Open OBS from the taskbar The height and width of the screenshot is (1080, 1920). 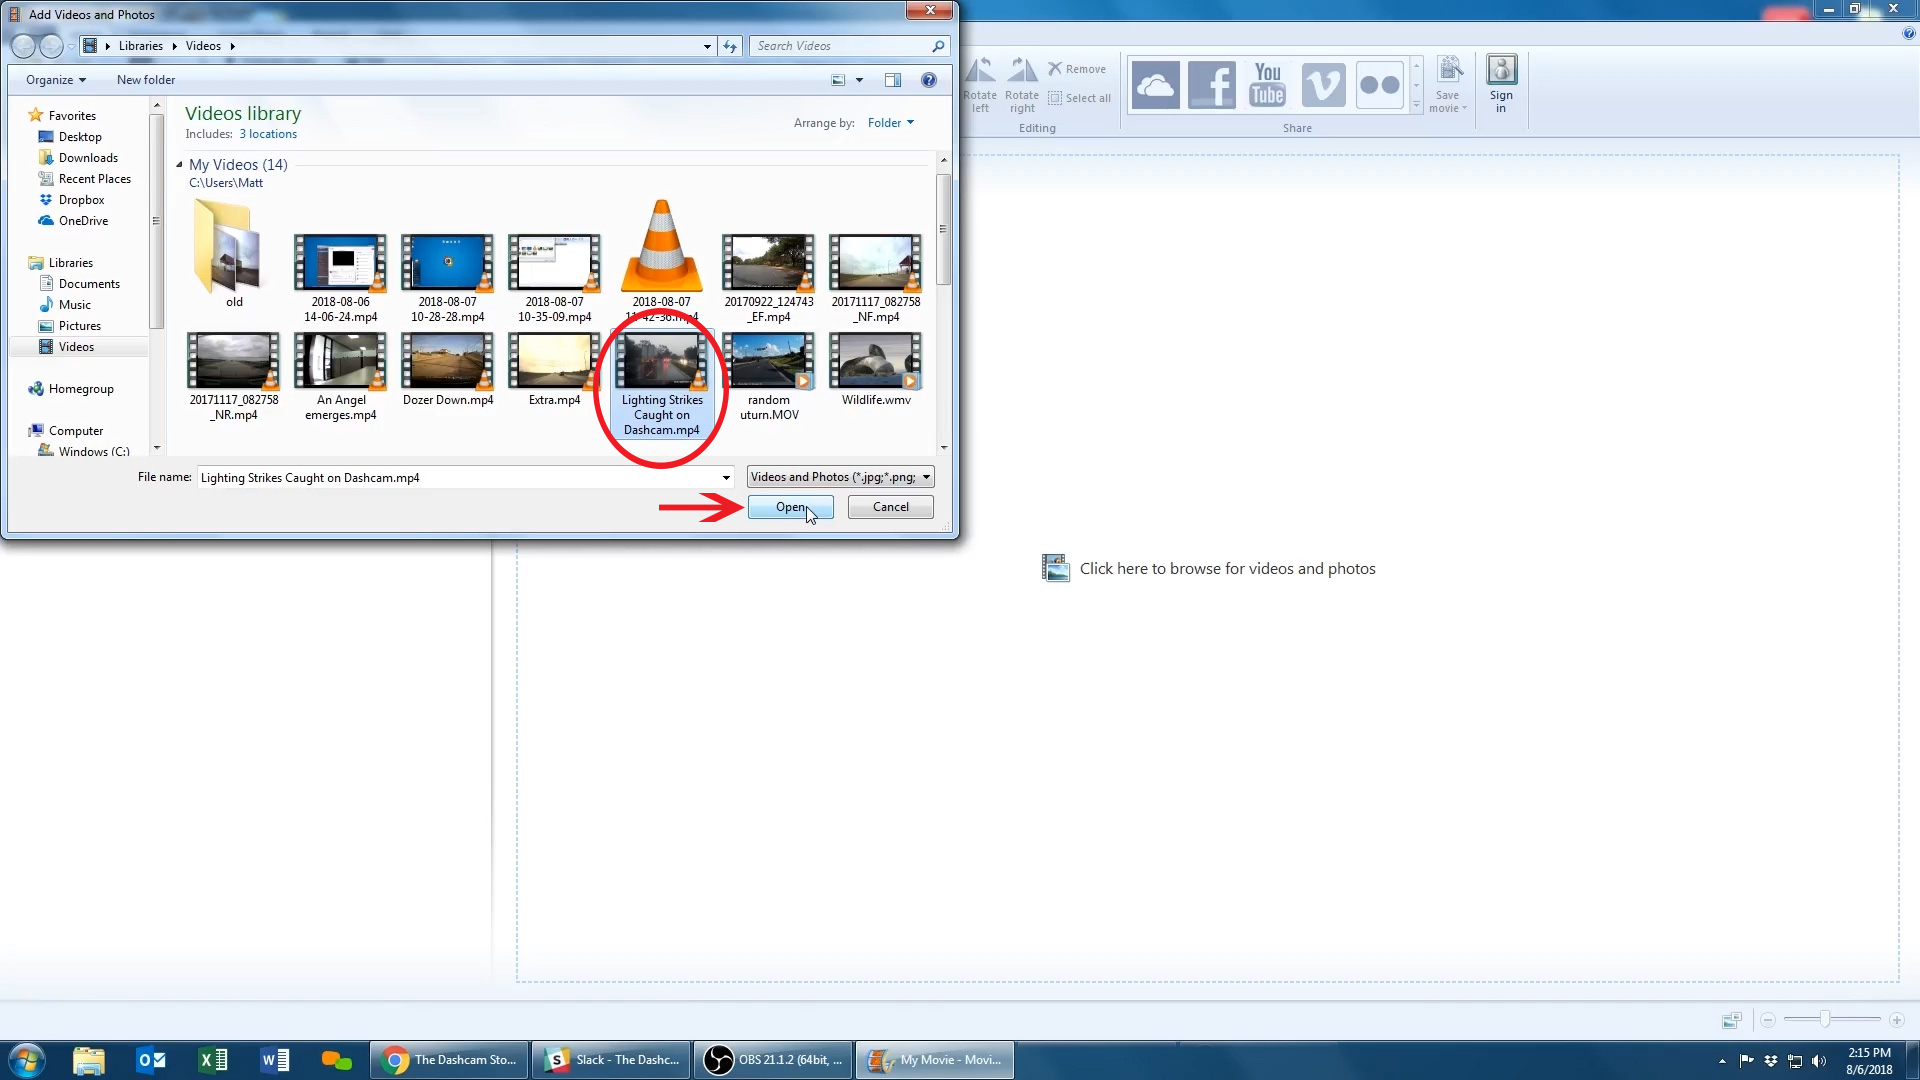(x=773, y=1060)
